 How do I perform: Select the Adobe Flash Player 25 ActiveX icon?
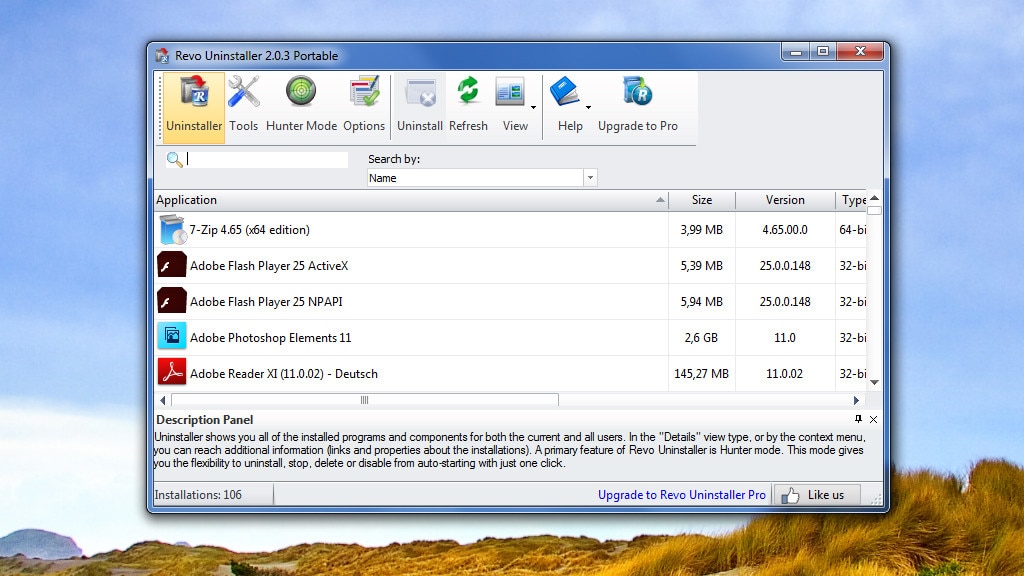(172, 265)
